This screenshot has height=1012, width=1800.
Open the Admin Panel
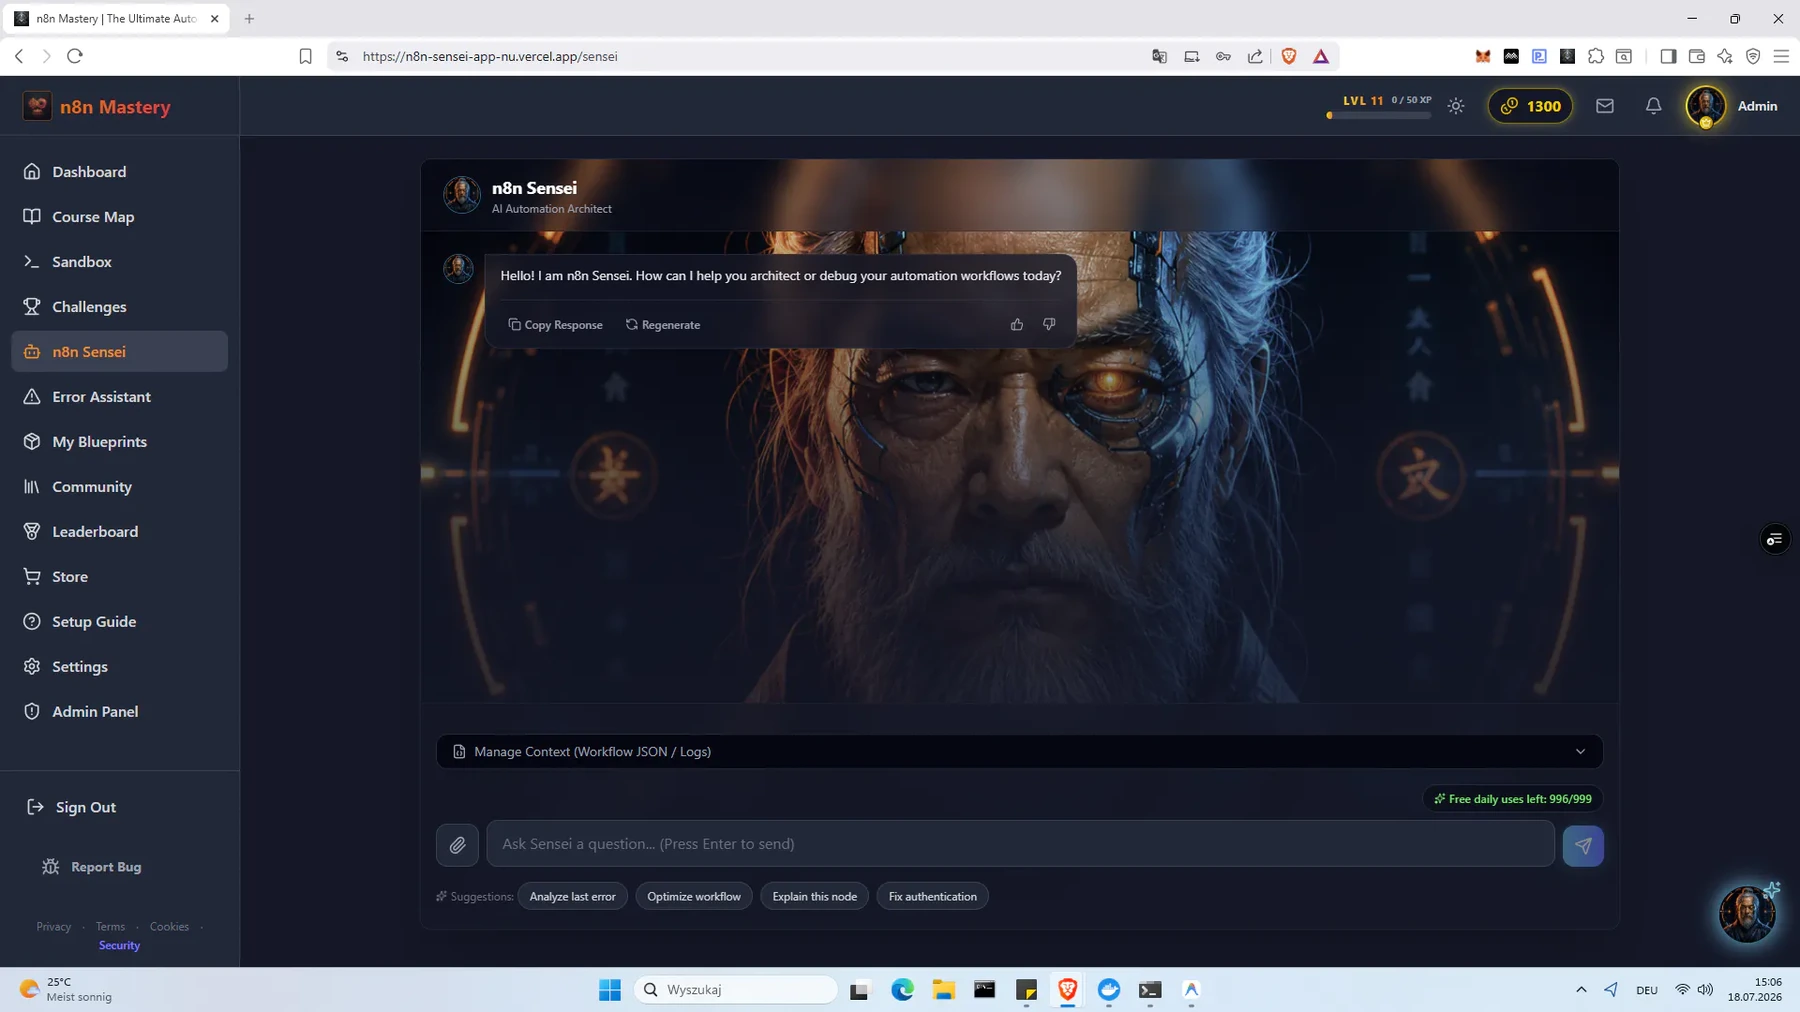[120, 712]
